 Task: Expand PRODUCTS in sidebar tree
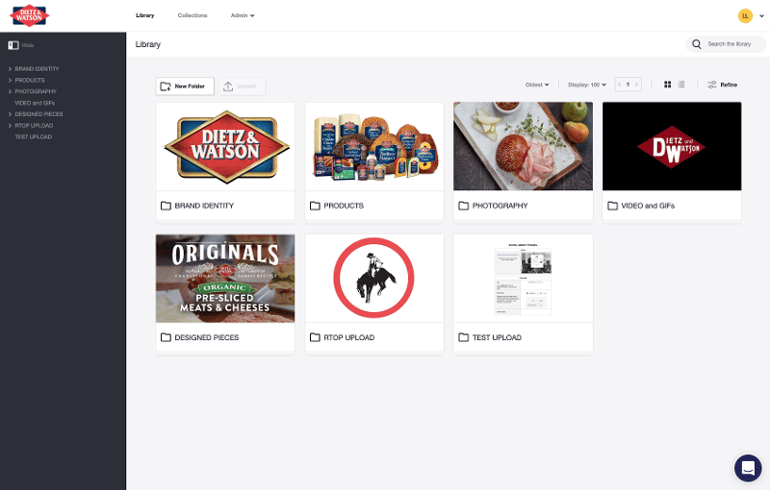[10, 80]
